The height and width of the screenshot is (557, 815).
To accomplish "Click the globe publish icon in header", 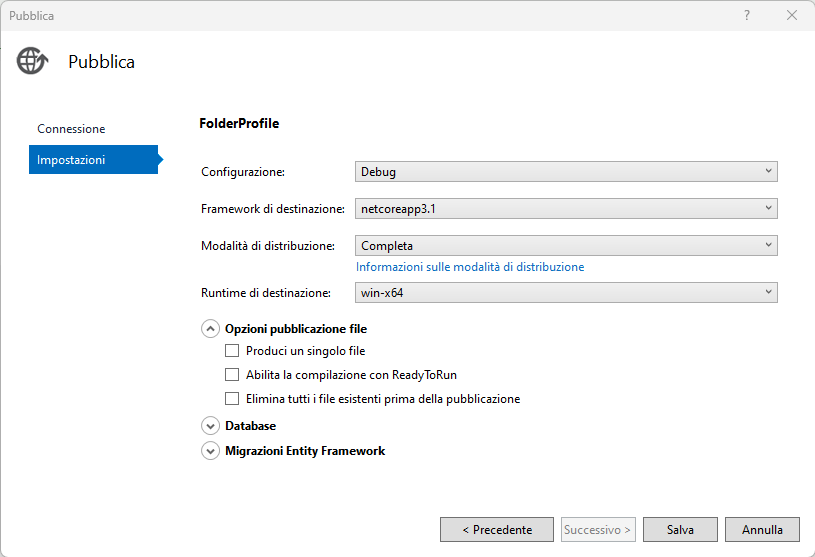I will [32, 61].
